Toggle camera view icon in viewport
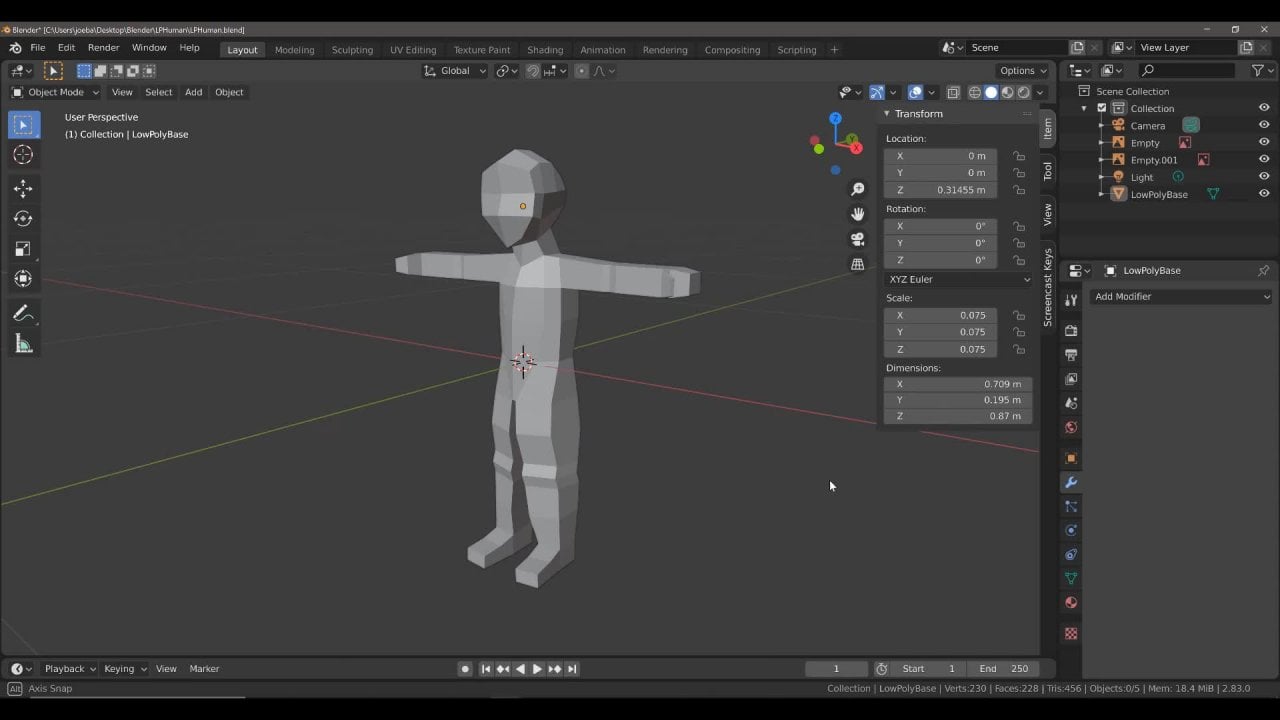Screen dimensions: 1280x720 click(x=857, y=239)
